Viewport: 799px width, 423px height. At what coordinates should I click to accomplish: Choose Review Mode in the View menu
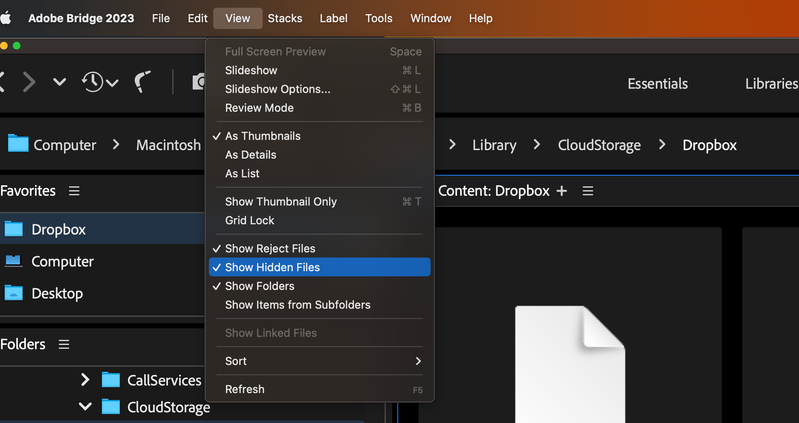319,108
